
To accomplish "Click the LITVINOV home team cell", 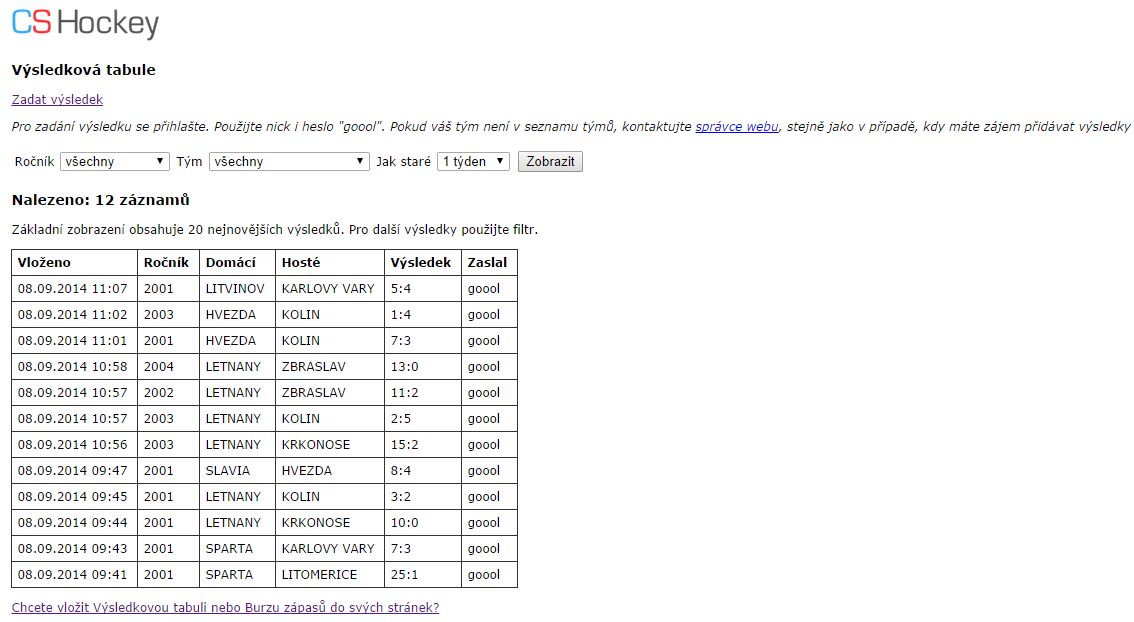I will 235,289.
